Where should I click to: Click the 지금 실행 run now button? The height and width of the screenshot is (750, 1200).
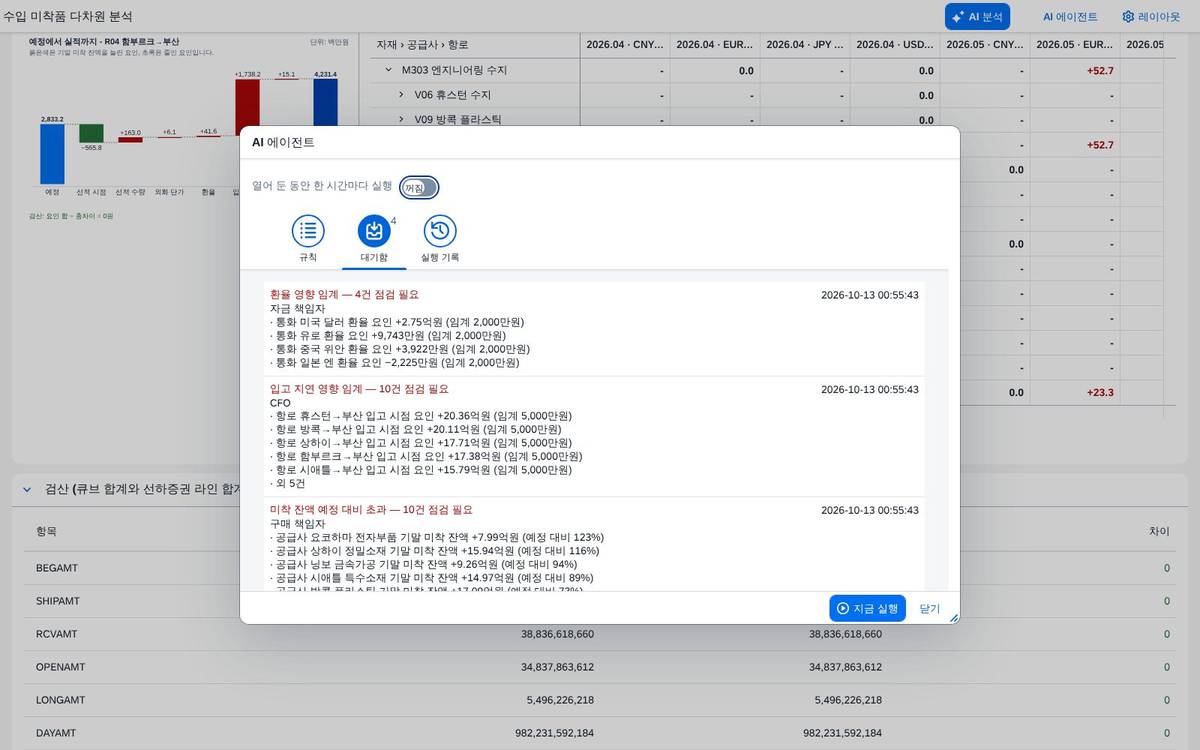[867, 608]
